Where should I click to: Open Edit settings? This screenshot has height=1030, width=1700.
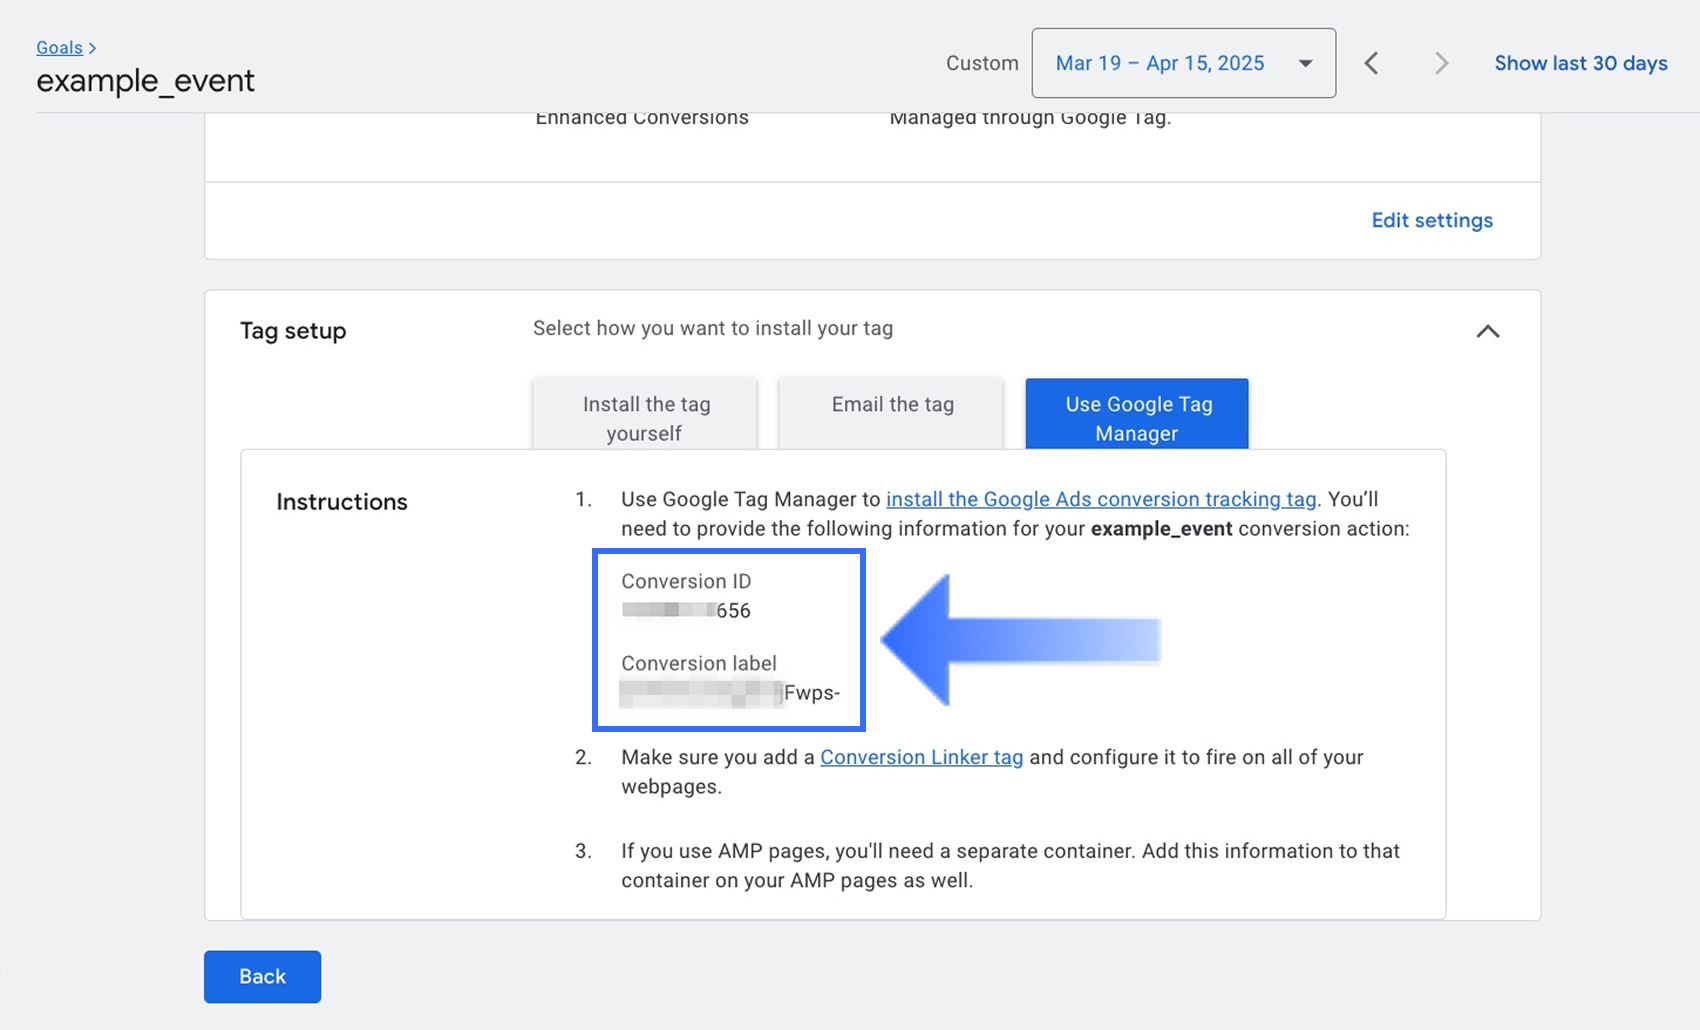click(x=1431, y=220)
